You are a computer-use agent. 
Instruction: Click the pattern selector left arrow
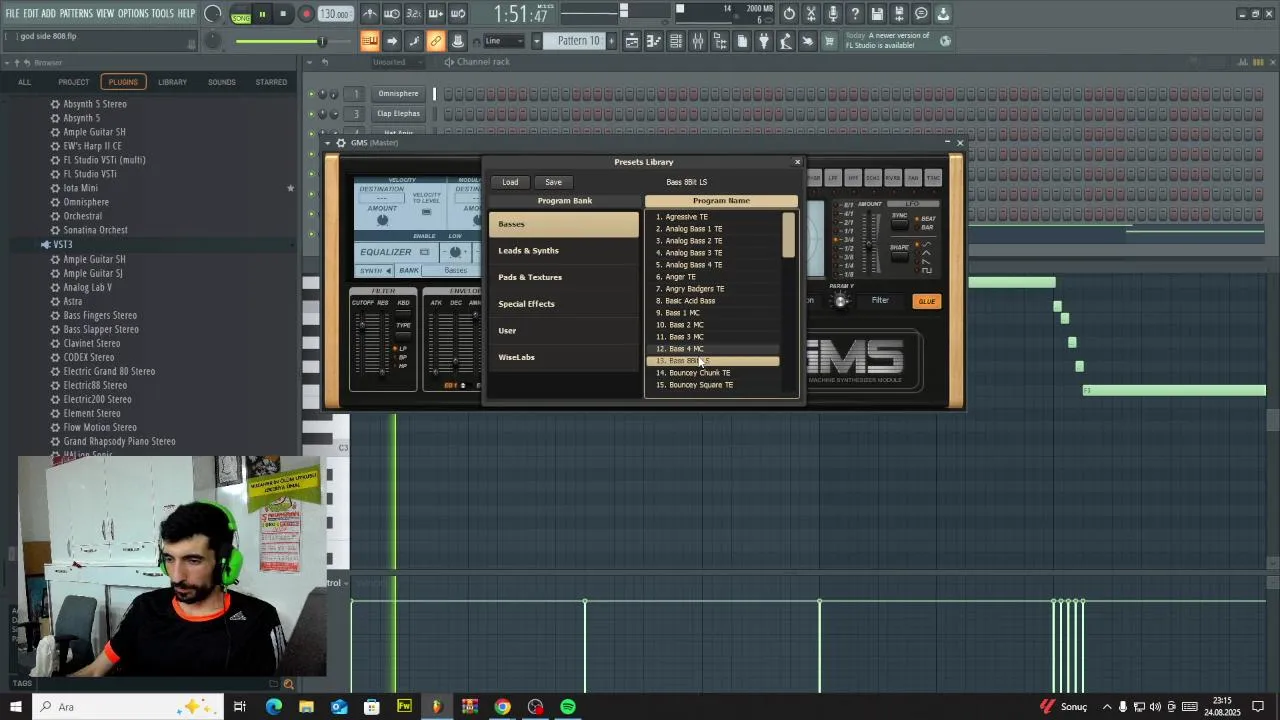536,41
